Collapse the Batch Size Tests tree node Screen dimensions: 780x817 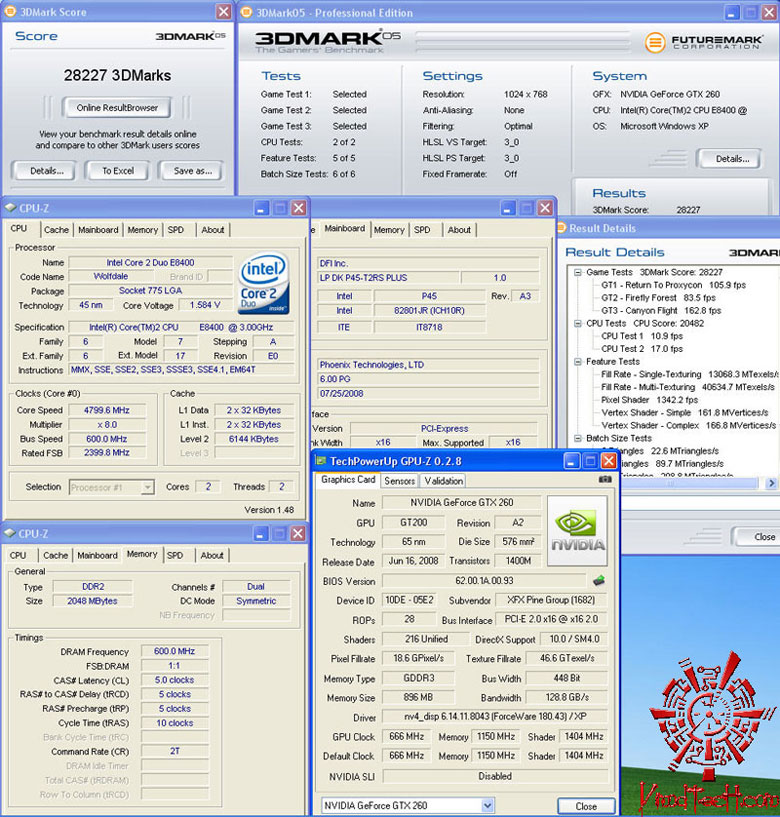[578, 438]
